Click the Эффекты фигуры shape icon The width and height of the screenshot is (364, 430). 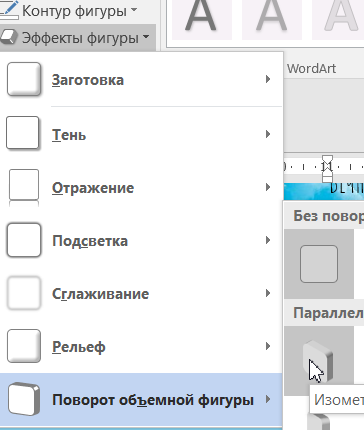pos(9,37)
